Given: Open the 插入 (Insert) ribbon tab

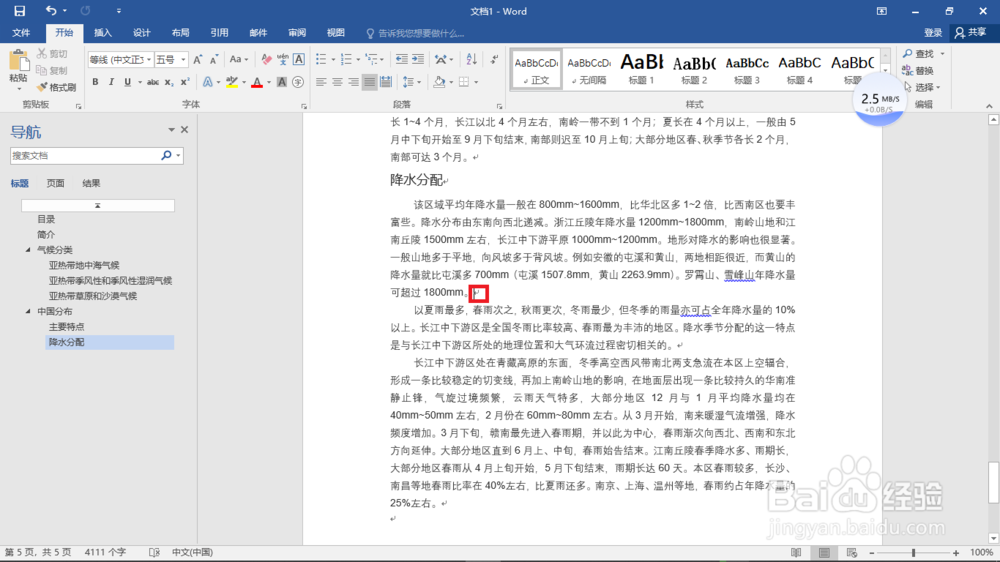Looking at the screenshot, I should [103, 33].
